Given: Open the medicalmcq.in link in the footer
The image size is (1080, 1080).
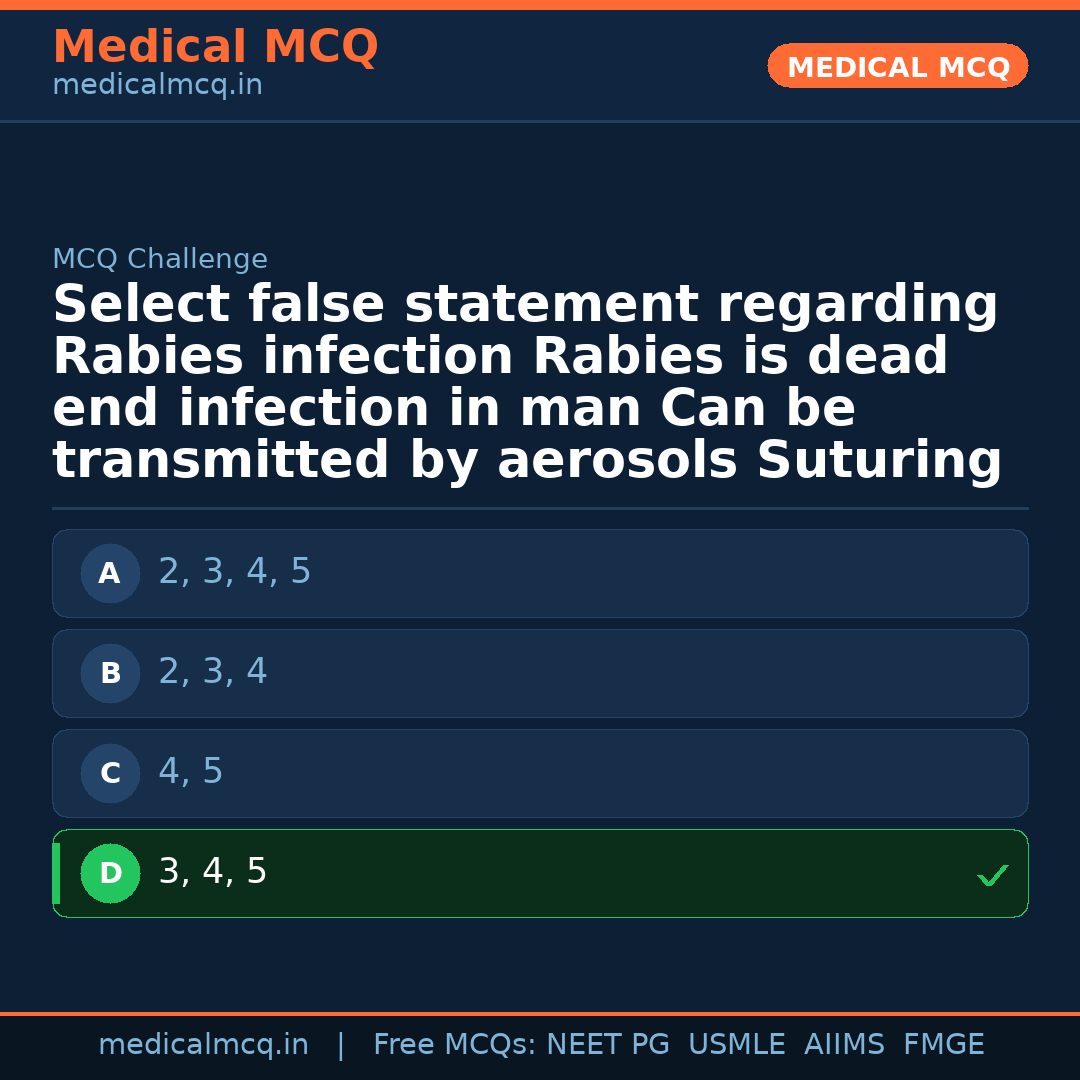Looking at the screenshot, I should pyautogui.click(x=203, y=1045).
